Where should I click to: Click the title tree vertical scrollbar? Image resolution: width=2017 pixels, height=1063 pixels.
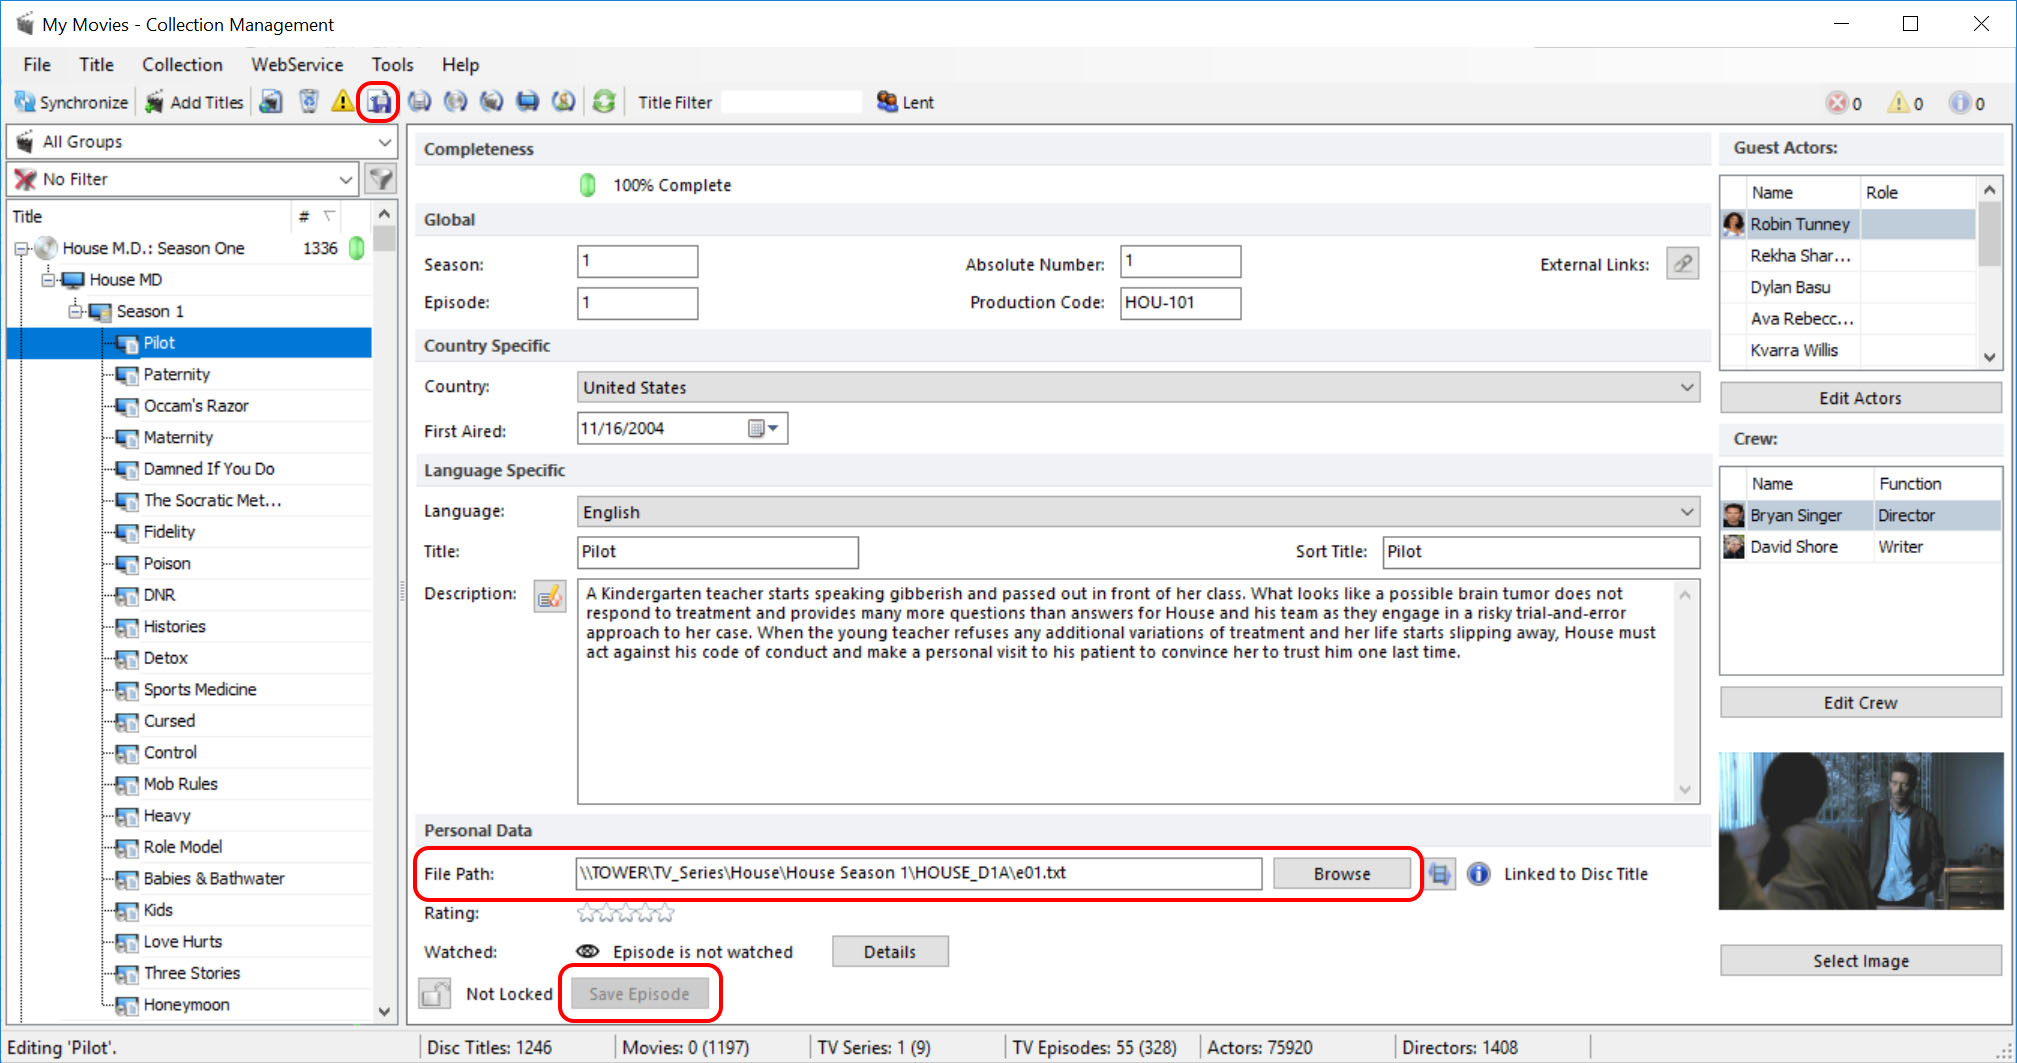point(384,612)
